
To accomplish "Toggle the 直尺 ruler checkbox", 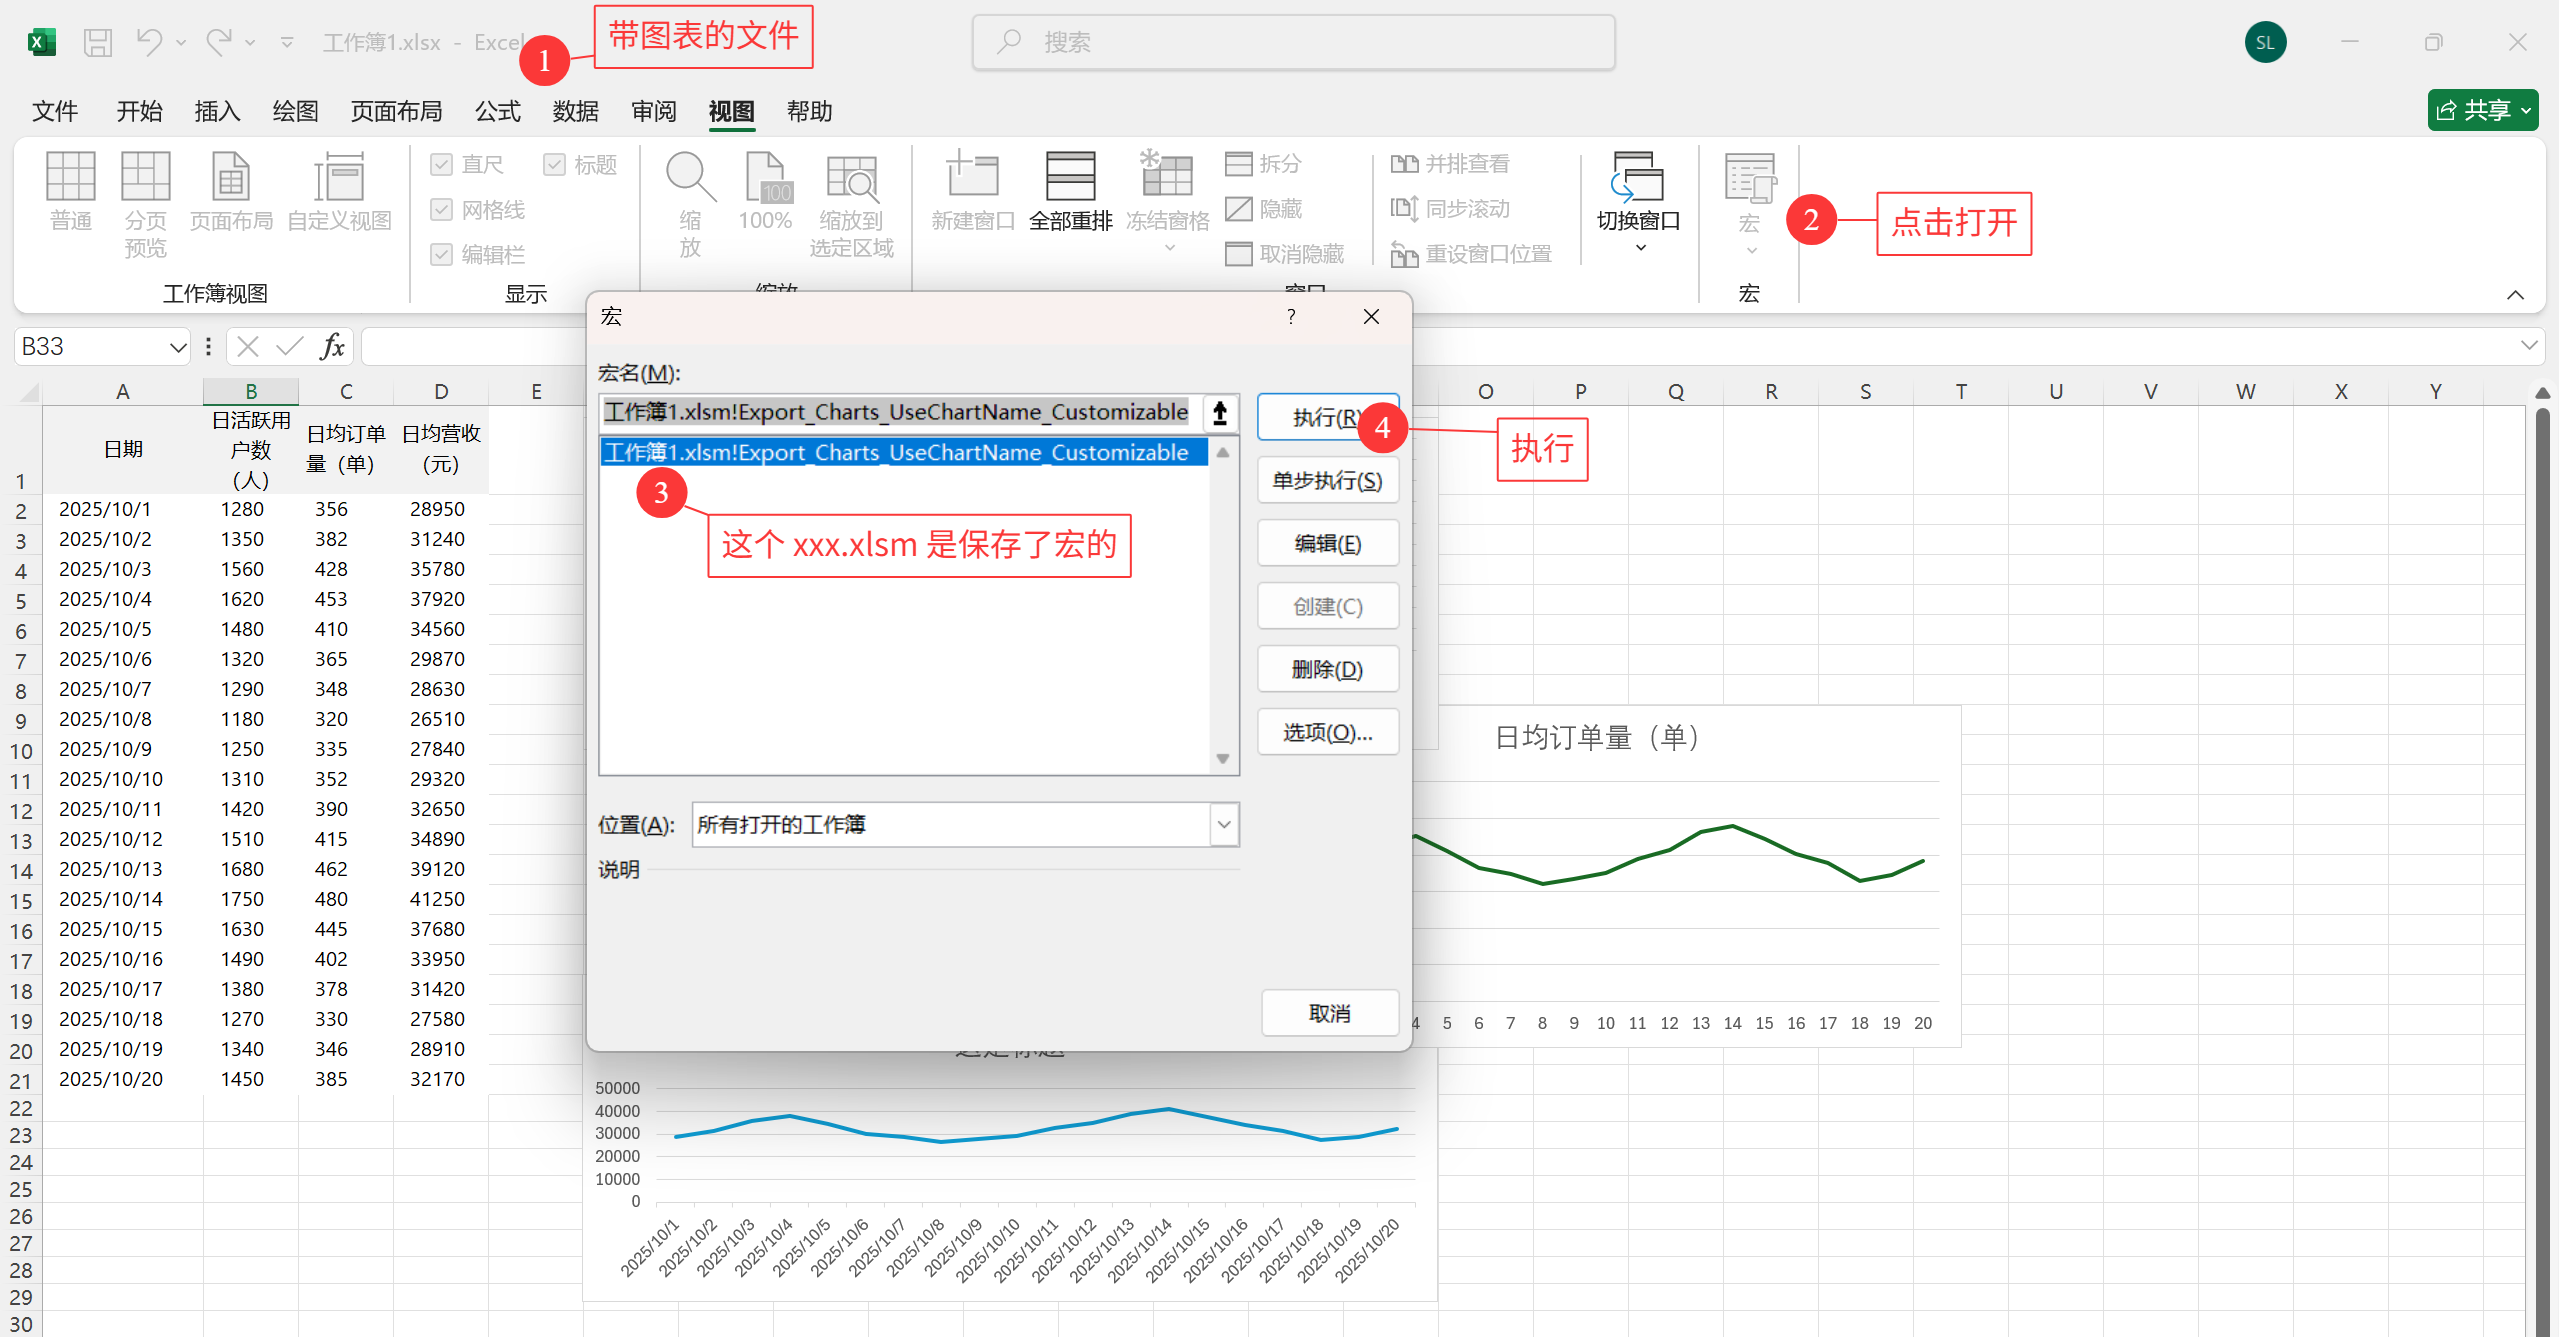I will (x=442, y=164).
